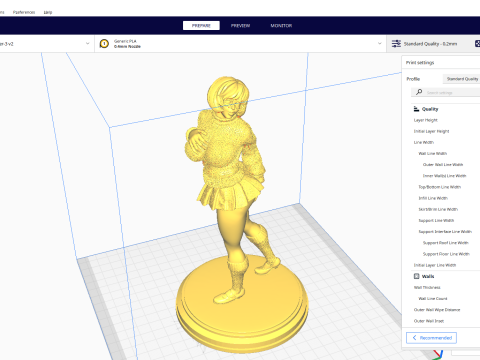This screenshot has height=360, width=480.
Task: Click the Search settings input field
Action: click(x=445, y=92)
